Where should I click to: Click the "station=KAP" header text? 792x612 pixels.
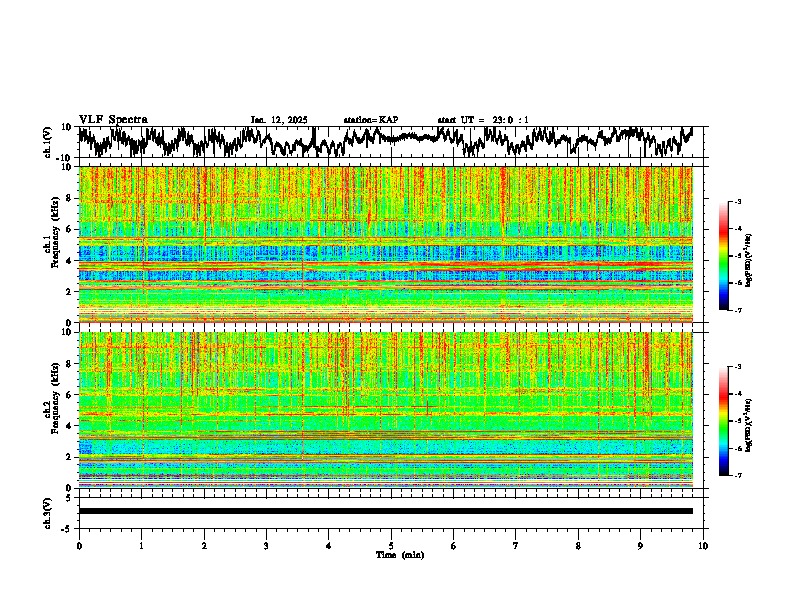pyautogui.click(x=371, y=120)
